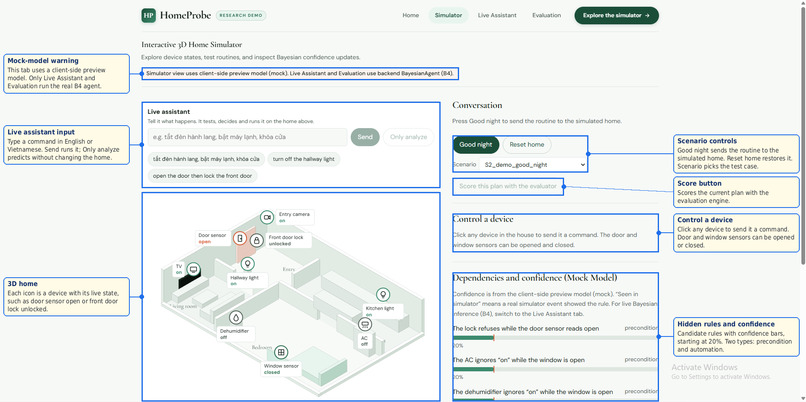The width and height of the screenshot is (806, 402).
Task: Click the confidence bar for AC ignores on rule
Action: coord(555,370)
